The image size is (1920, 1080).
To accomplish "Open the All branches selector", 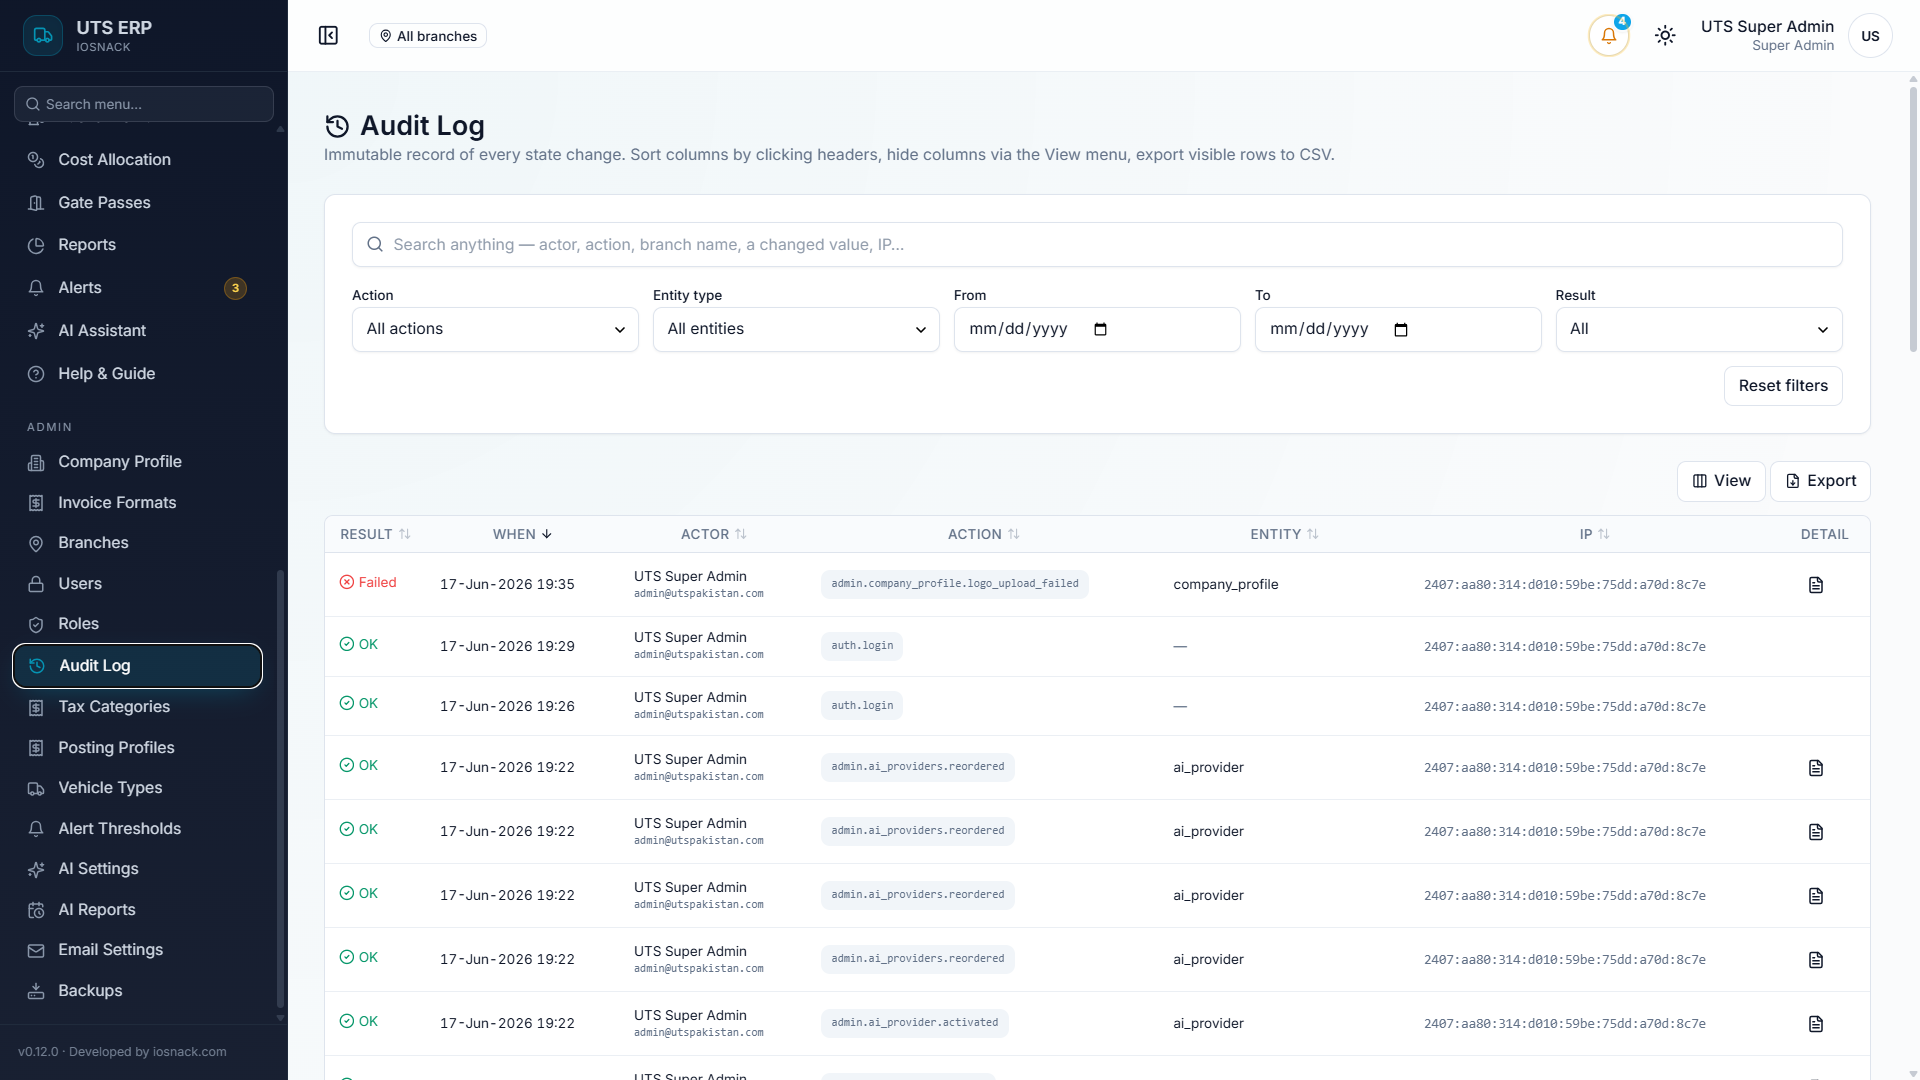I will [x=428, y=36].
